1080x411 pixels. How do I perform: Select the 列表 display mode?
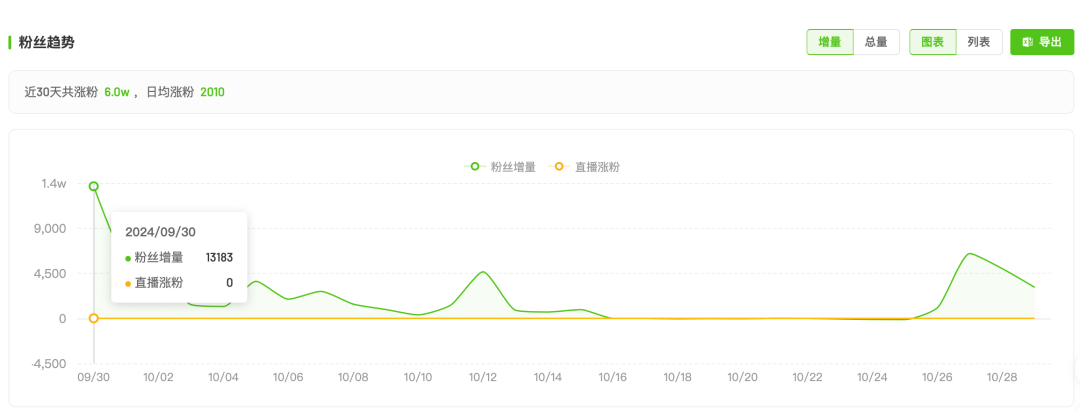point(979,42)
